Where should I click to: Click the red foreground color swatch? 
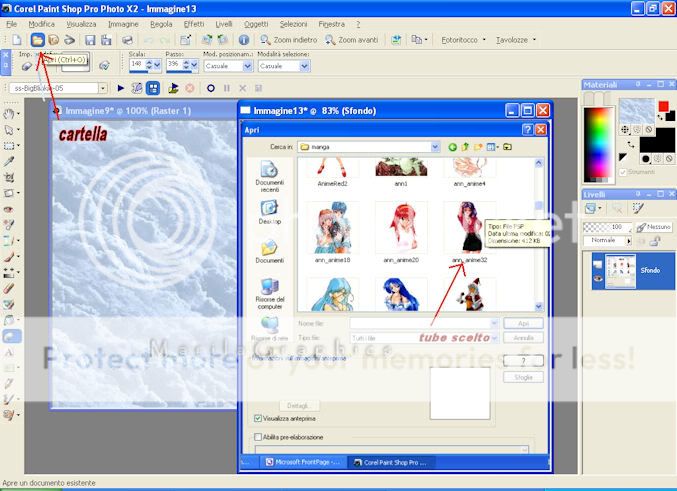coord(664,106)
